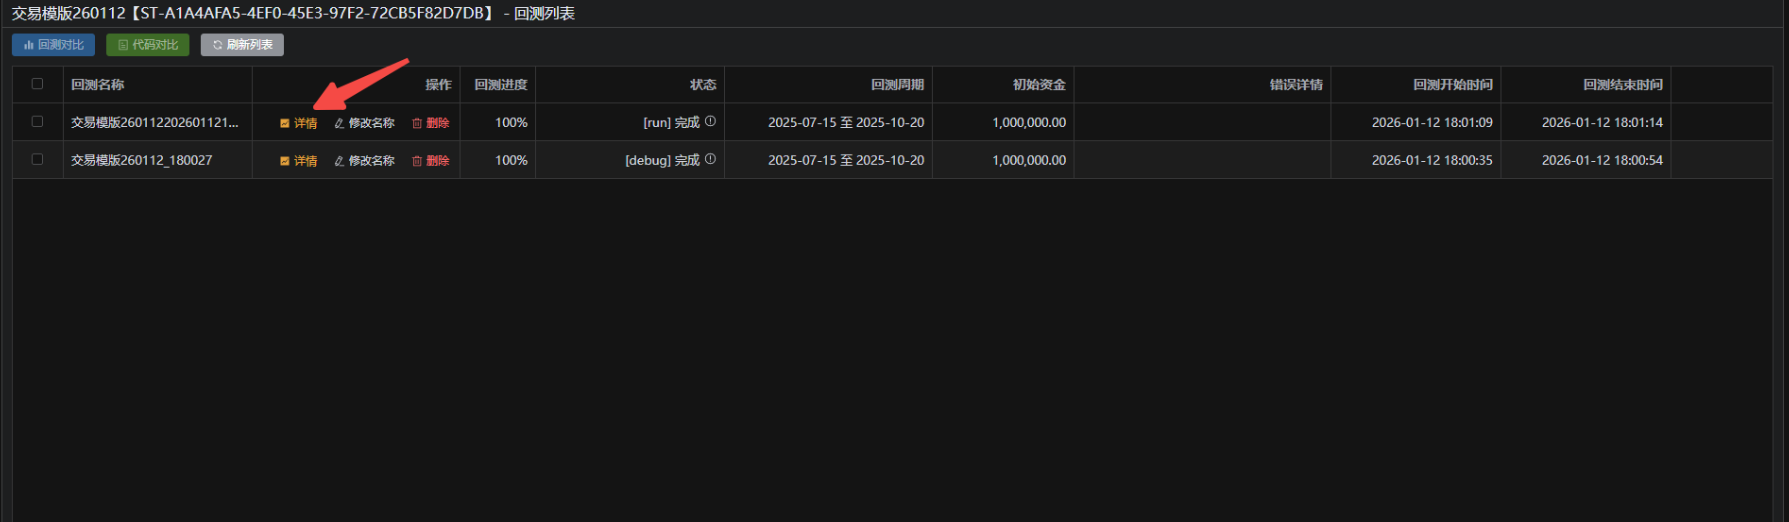
Task: Click the 回测开始时间 column header
Action: pos(1452,85)
